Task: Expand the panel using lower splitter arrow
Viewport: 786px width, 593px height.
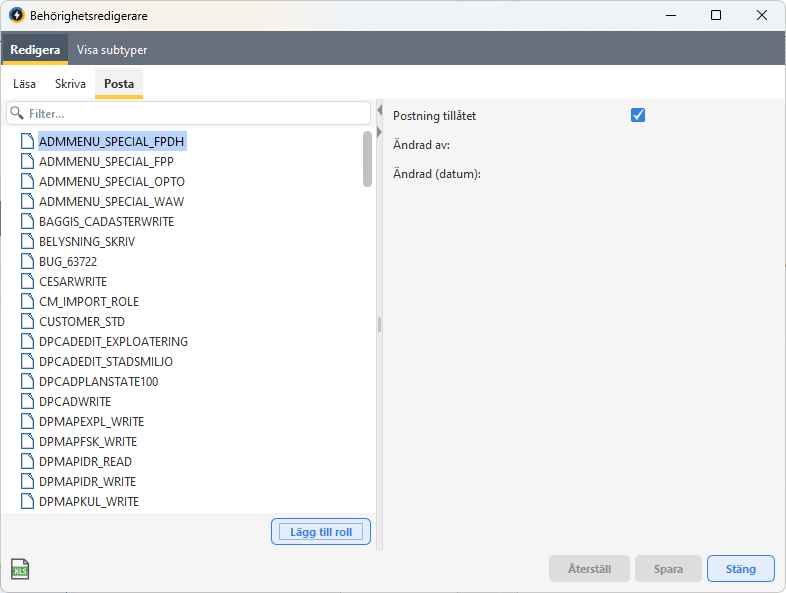Action: 379,133
